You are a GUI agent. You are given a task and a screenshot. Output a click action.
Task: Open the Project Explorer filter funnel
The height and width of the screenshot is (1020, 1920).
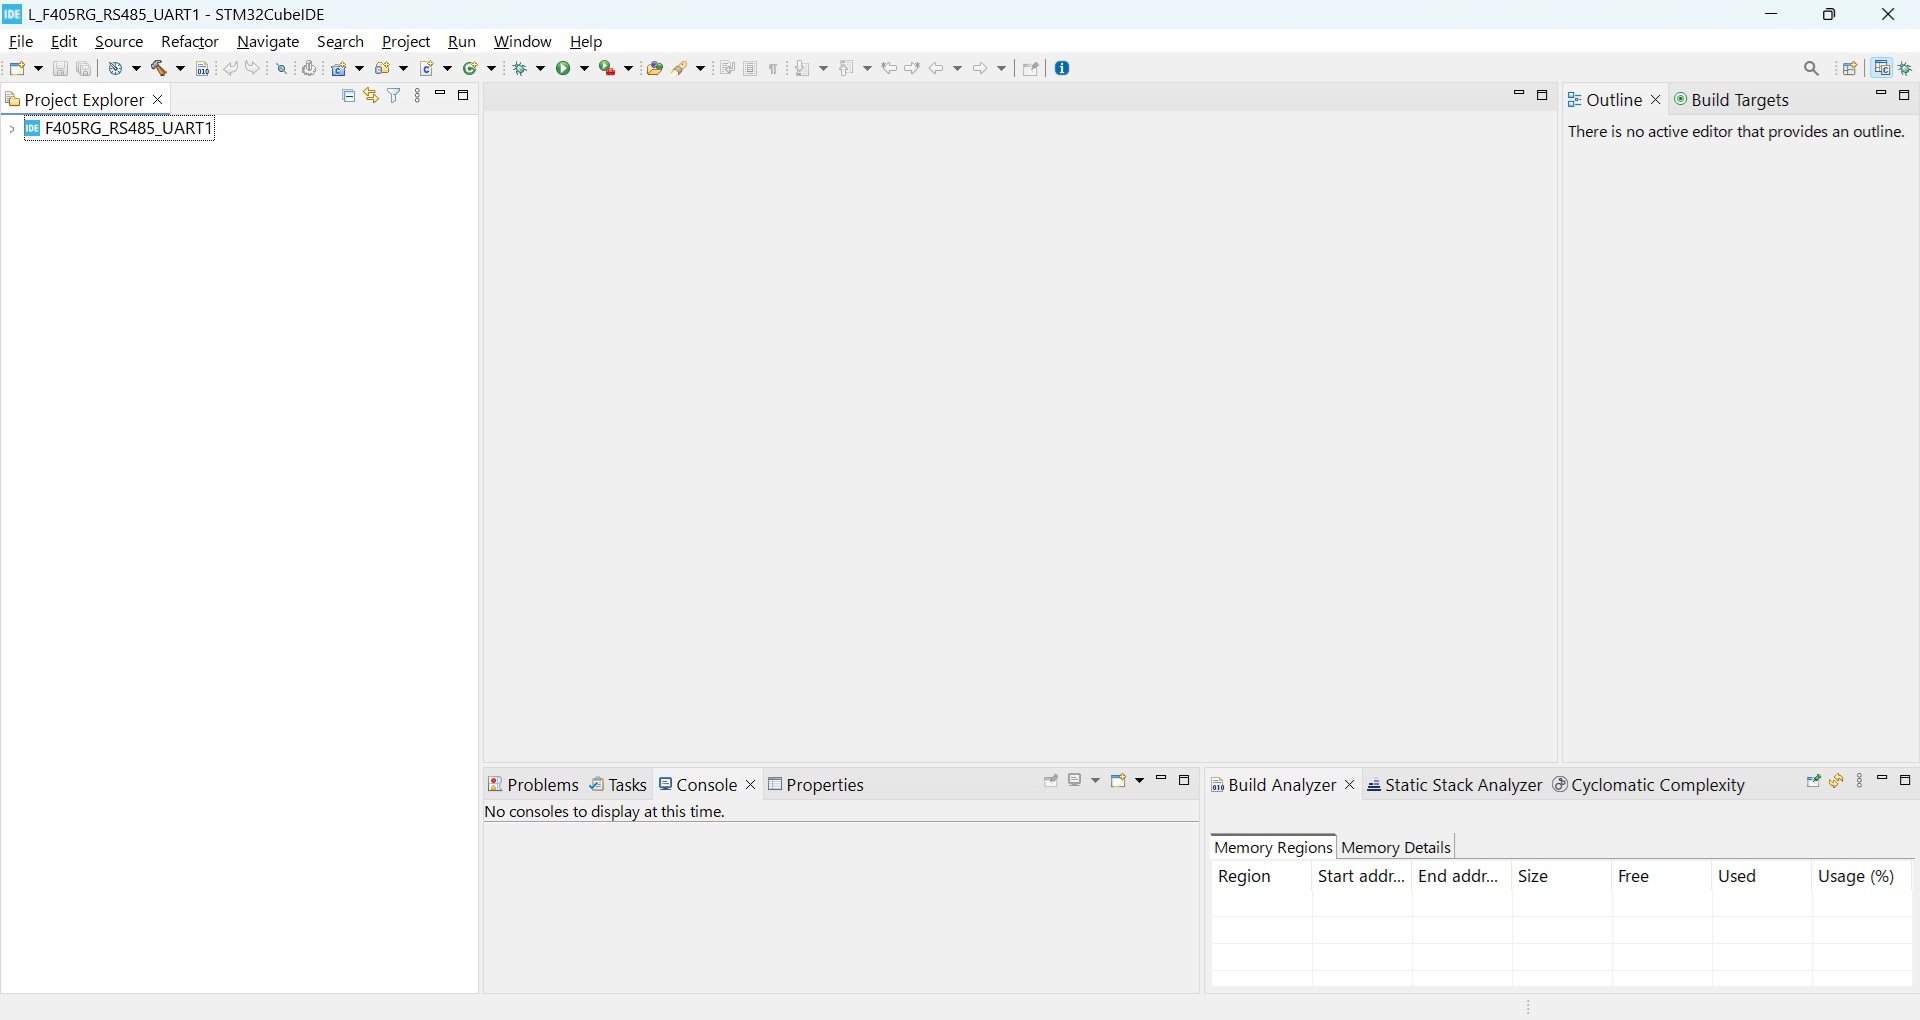click(395, 96)
